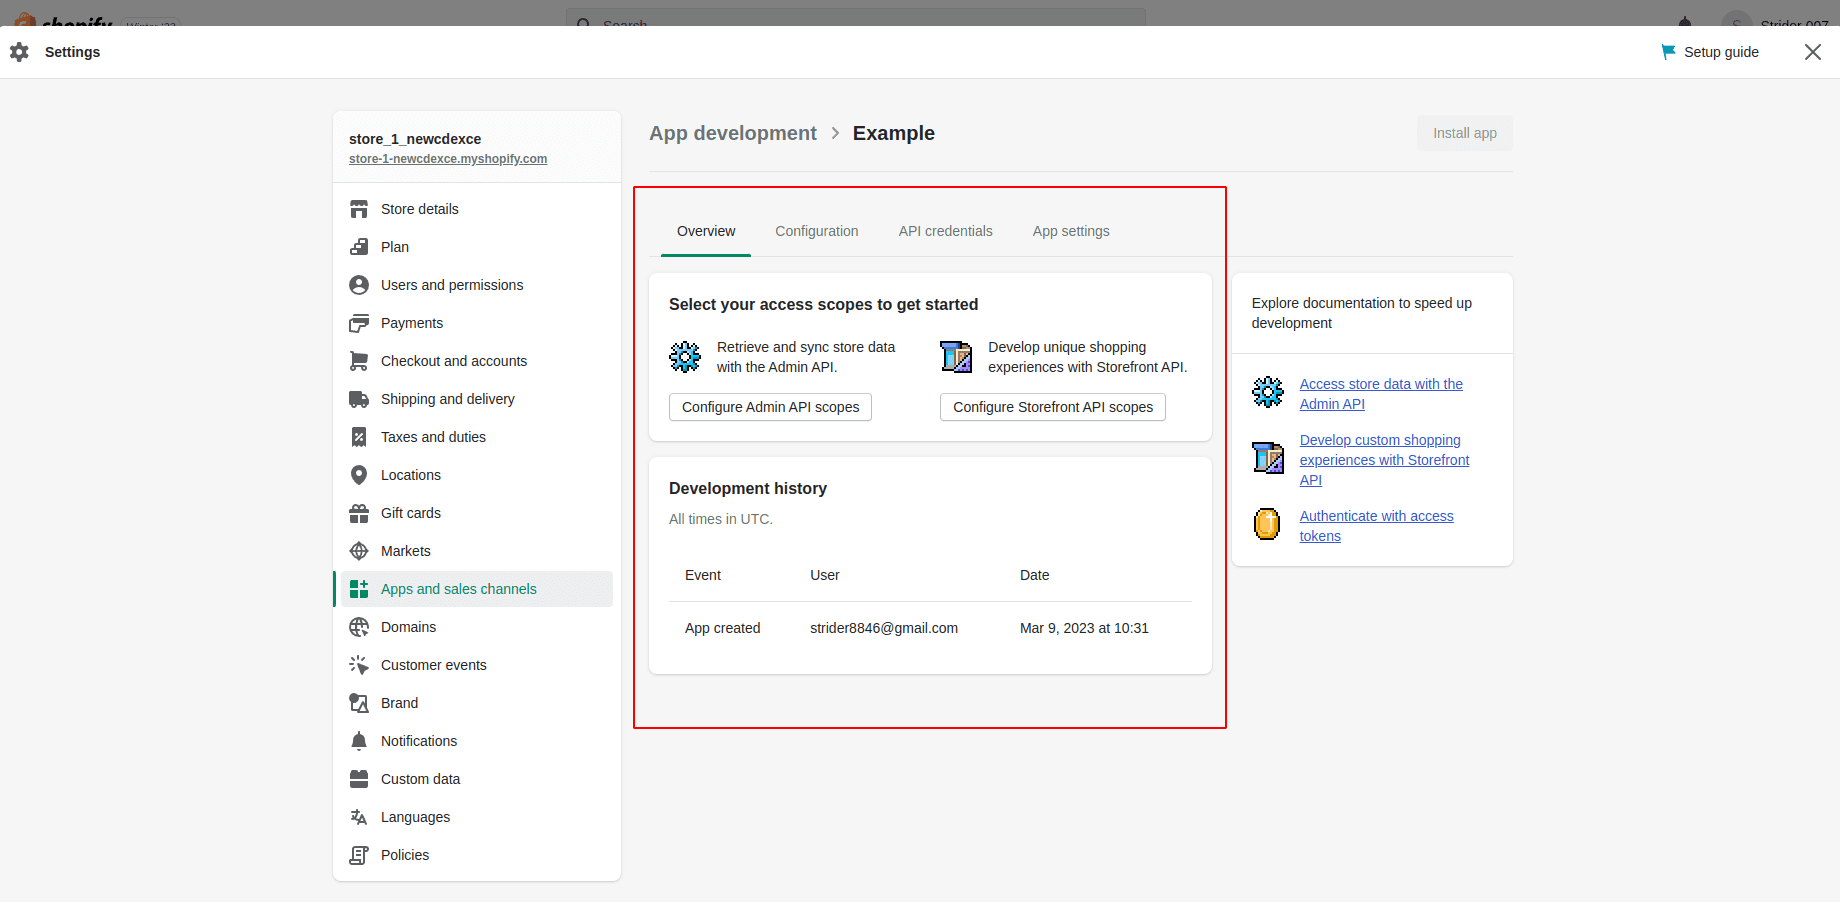
Task: Open Access store data with Admin API link
Action: [1381, 394]
